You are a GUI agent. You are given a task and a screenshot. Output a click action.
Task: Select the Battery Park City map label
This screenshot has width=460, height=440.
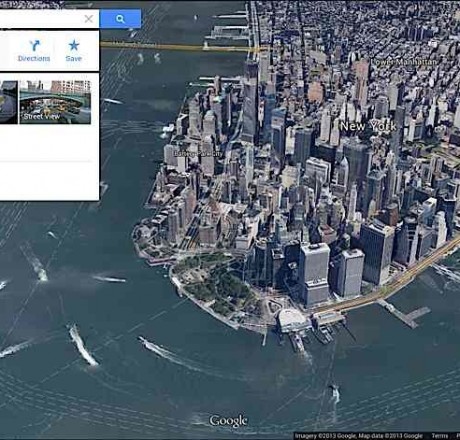pos(197,154)
